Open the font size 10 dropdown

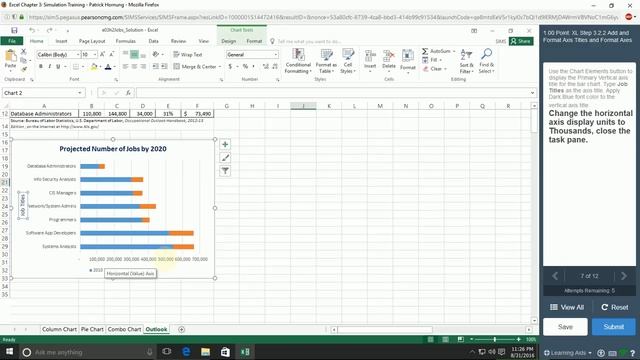click(x=95, y=54)
